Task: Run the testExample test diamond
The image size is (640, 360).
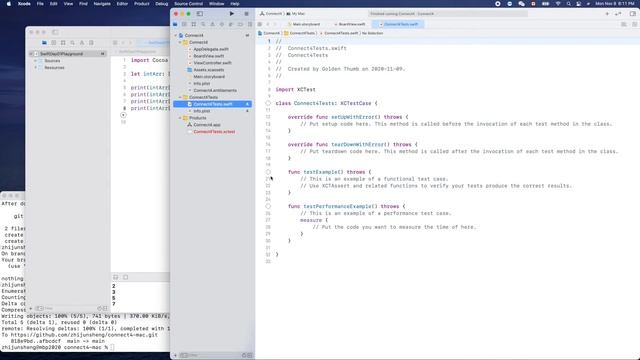Action: (268, 172)
